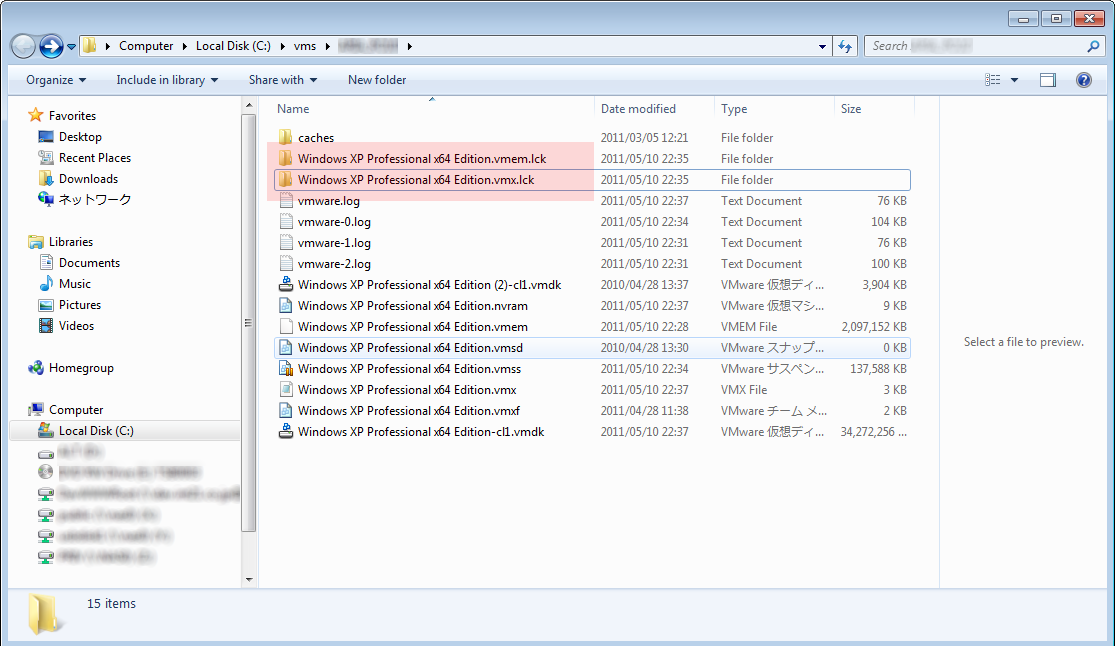Screen dimensions: 1115x646
Task: Click the search magnifier icon
Action: coord(1093,46)
